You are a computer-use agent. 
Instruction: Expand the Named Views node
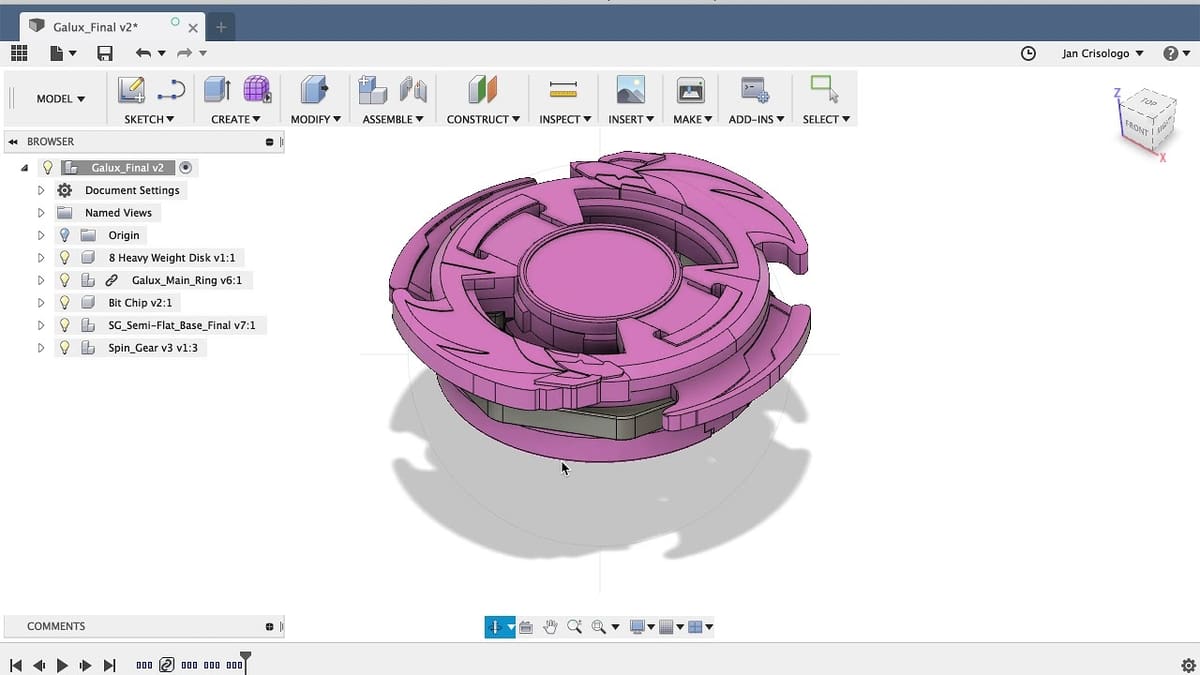coord(41,213)
